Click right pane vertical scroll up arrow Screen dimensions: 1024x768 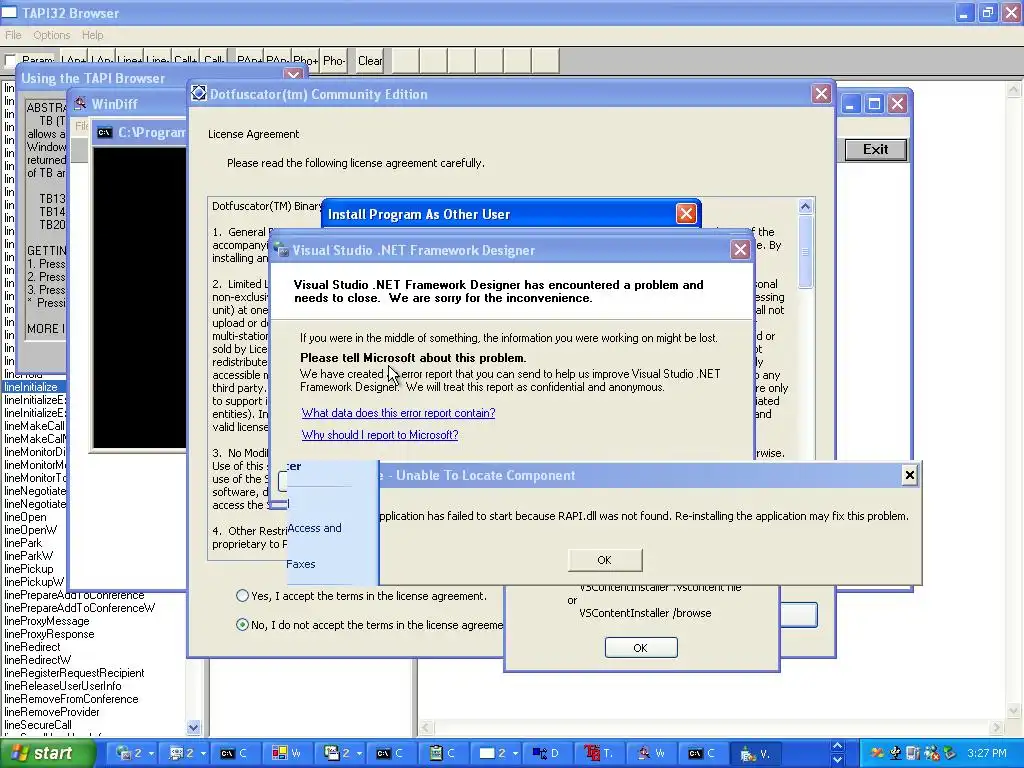click(1014, 89)
